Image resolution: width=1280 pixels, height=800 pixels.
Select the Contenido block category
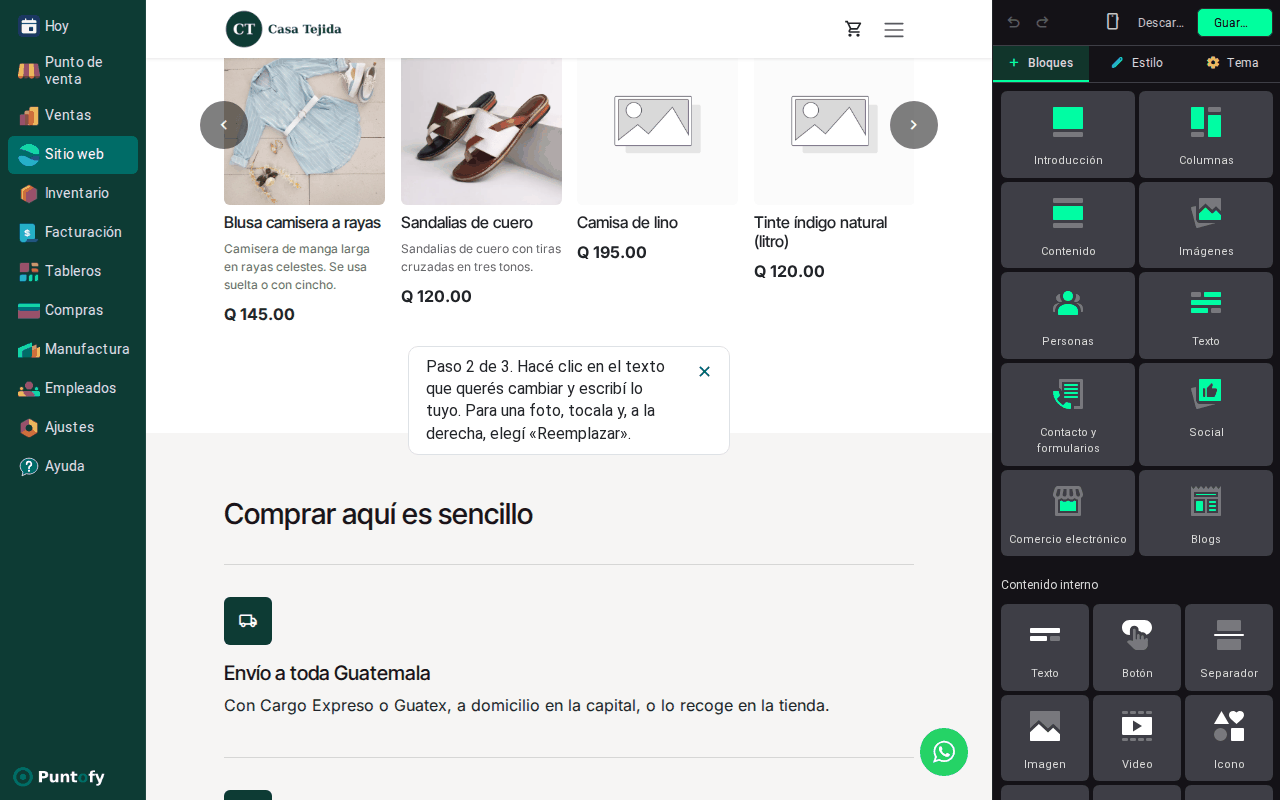[1068, 225]
